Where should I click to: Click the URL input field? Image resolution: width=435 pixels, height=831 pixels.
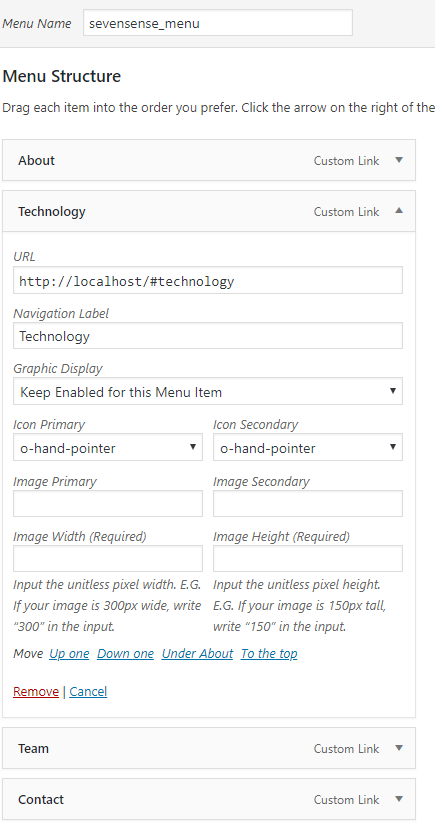pos(208,280)
